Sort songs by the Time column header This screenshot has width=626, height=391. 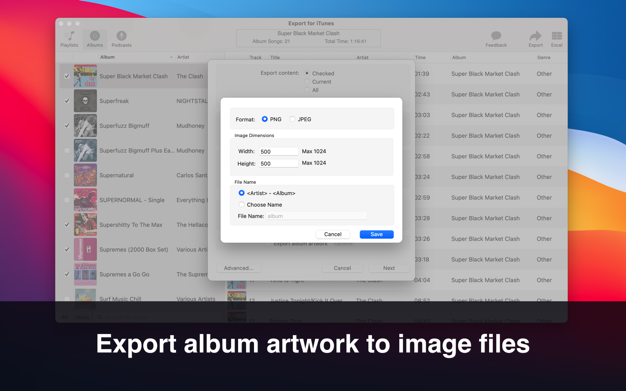pyautogui.click(x=420, y=58)
